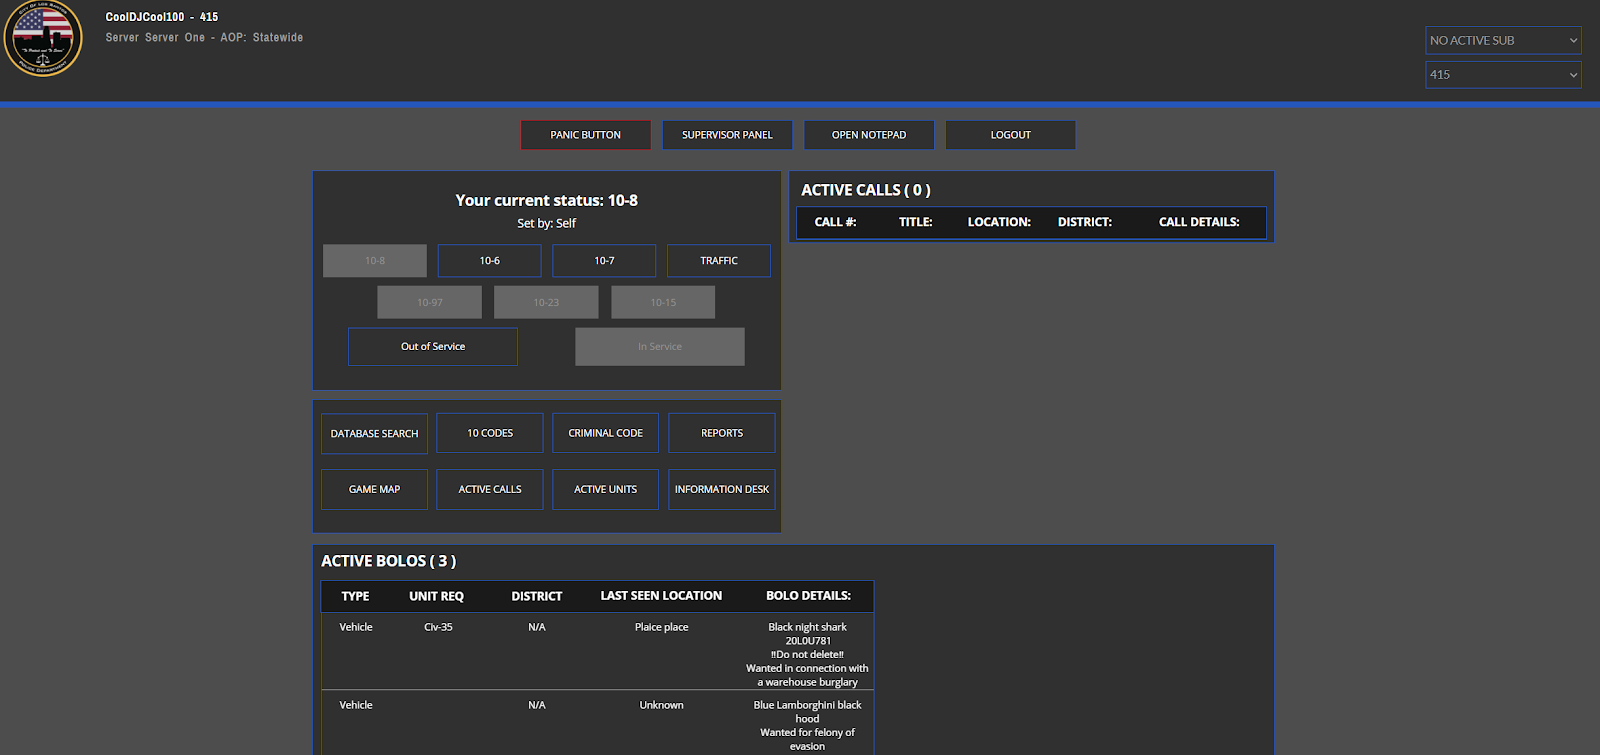The image size is (1600, 755).
Task: Open the SUPERVISOR PANEL
Action: (x=727, y=135)
